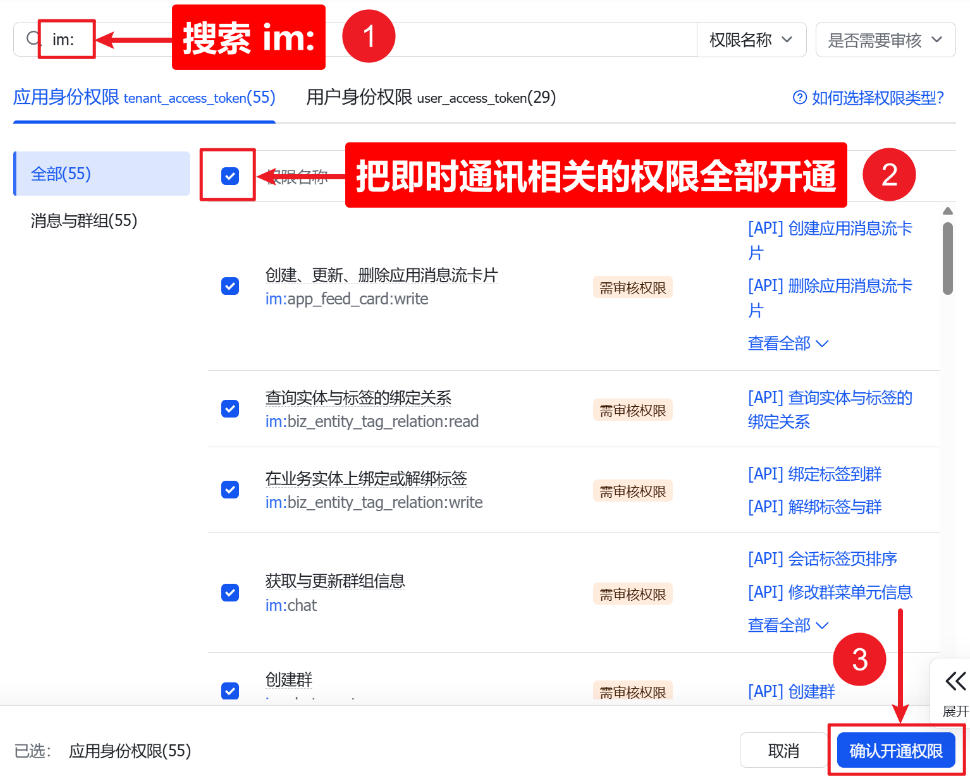This screenshot has width=970, height=779.
Task: Click the help question-mark icon
Action: pos(799,97)
